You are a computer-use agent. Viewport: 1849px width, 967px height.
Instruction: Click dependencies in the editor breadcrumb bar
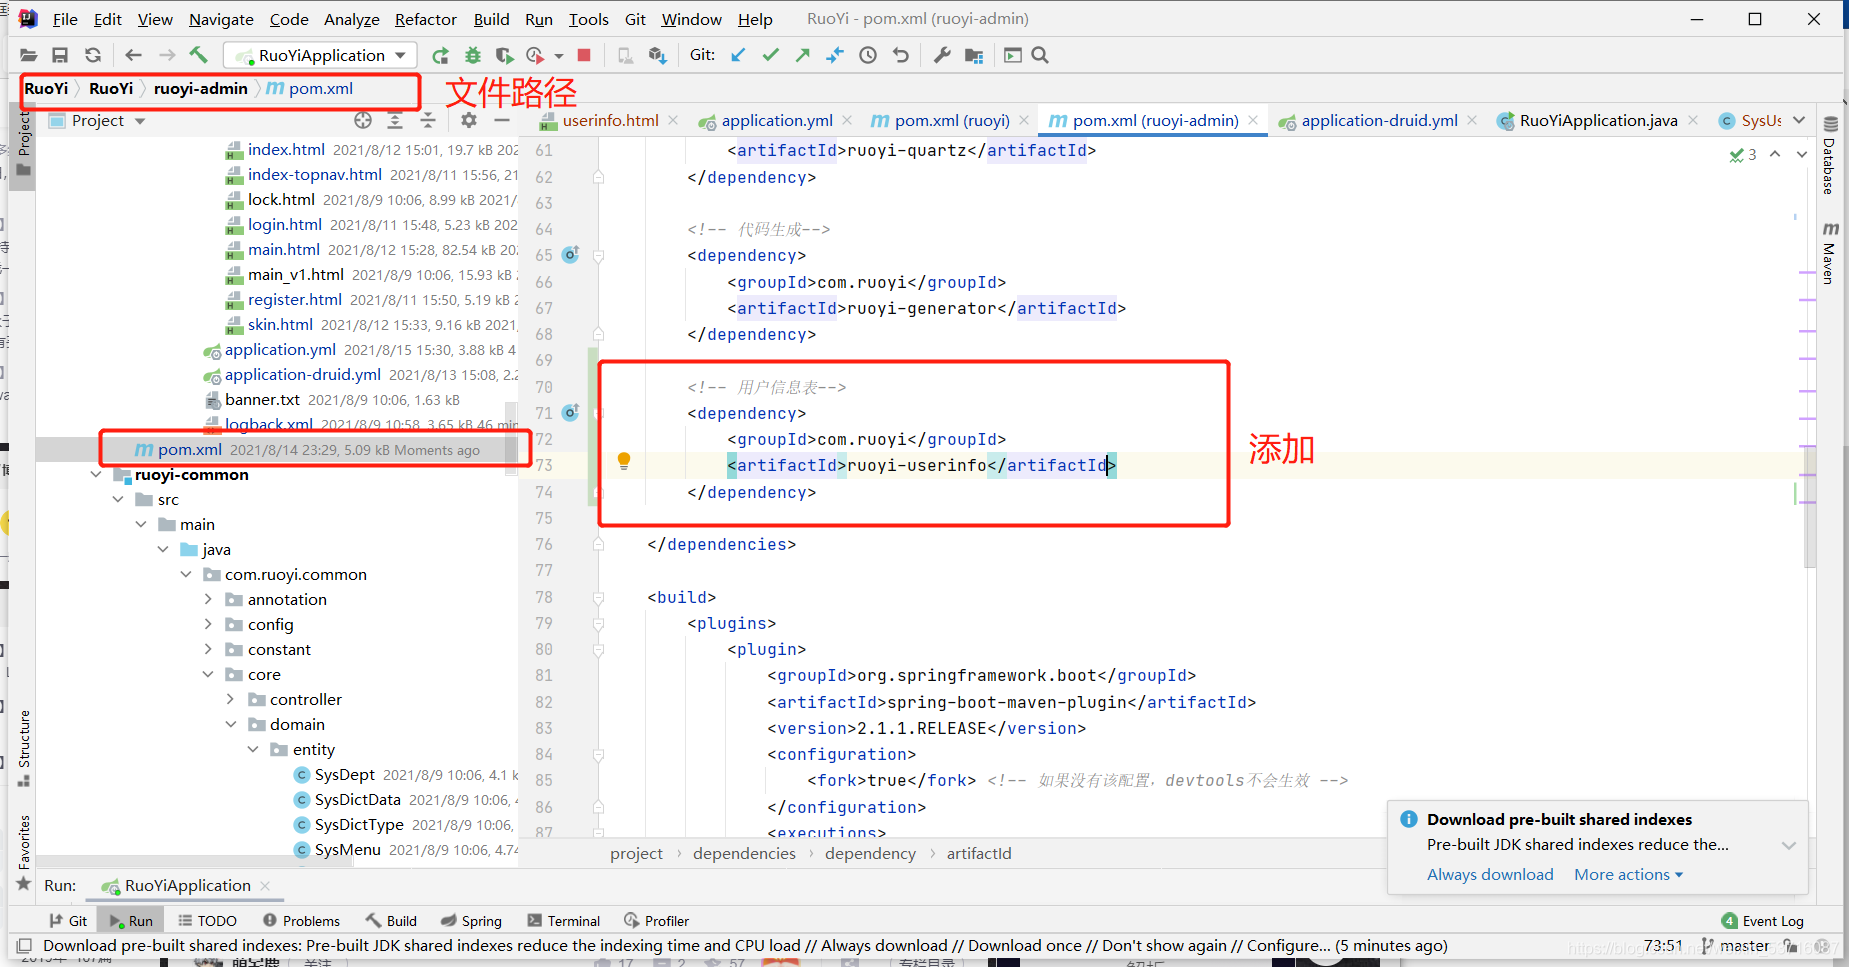[x=744, y=853]
